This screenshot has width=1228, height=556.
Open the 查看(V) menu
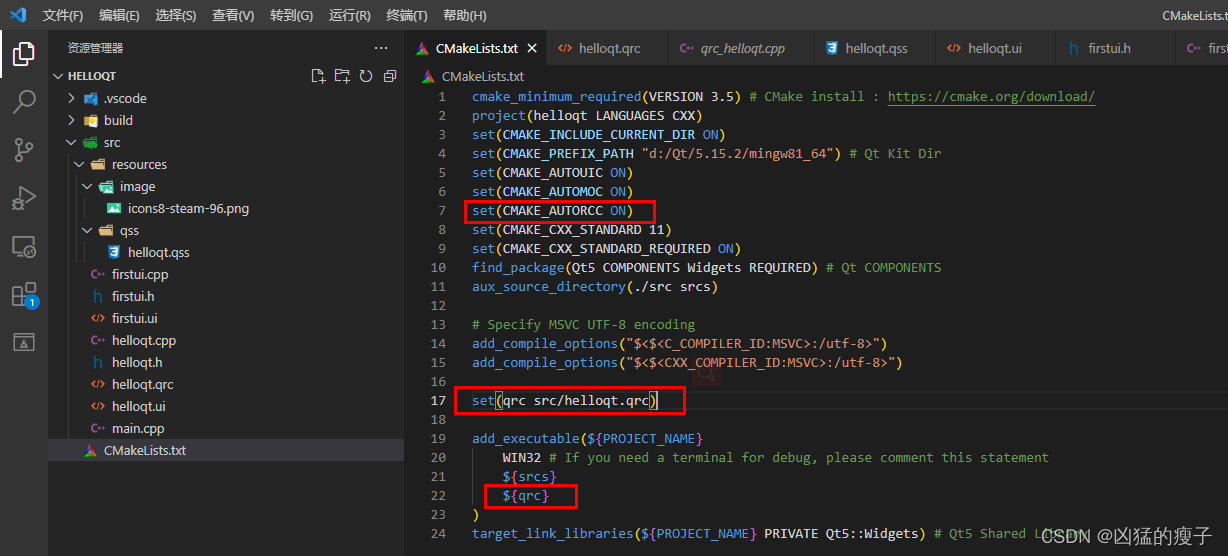[233, 15]
